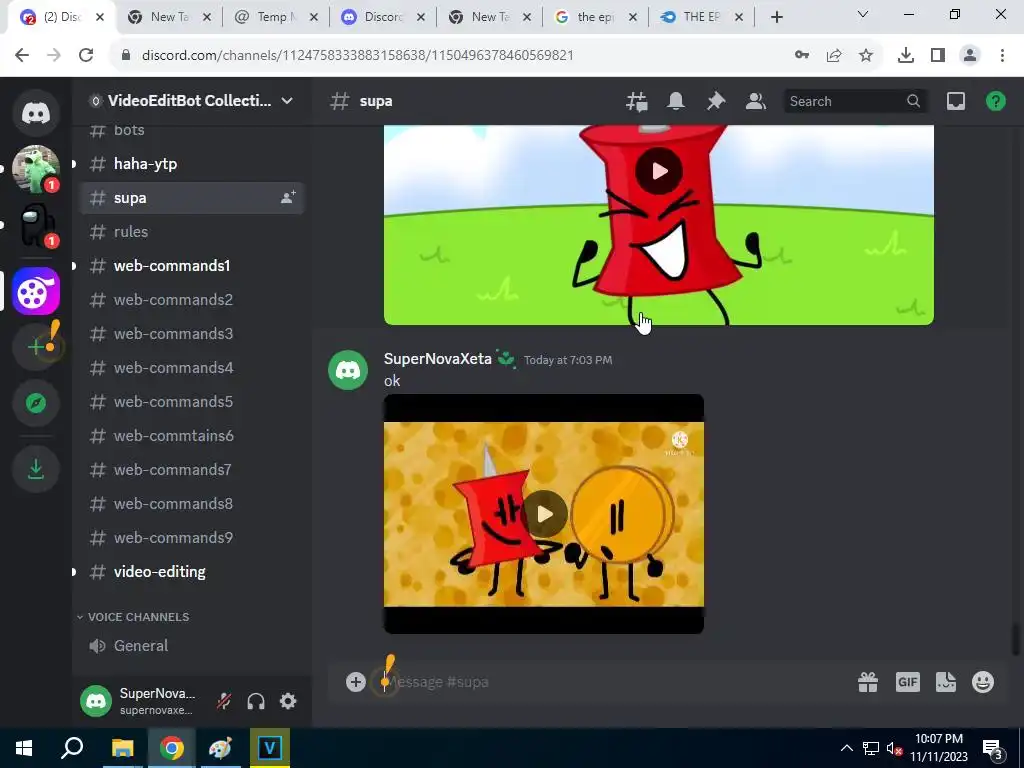The width and height of the screenshot is (1024, 768).
Task: Open Windows Start menu
Action: pyautogui.click(x=24, y=748)
